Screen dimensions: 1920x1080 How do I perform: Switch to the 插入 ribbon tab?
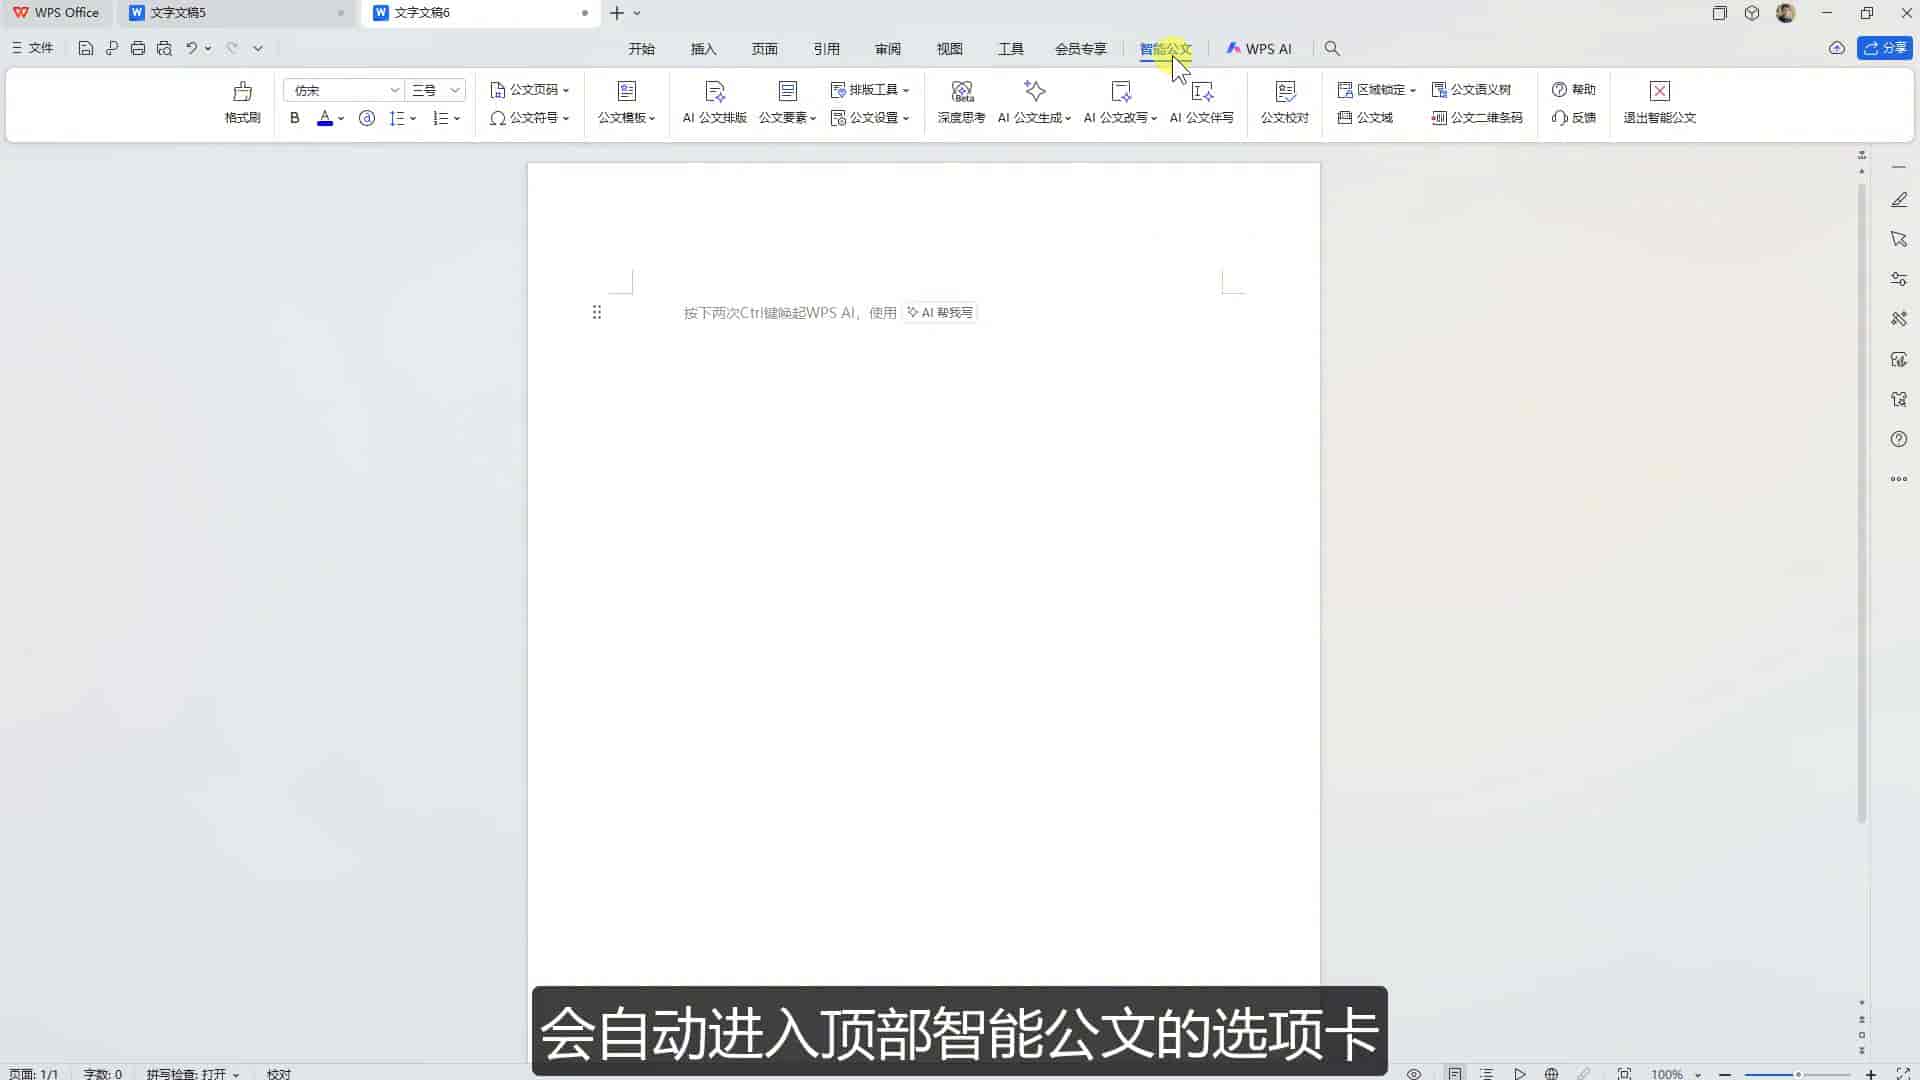click(703, 49)
